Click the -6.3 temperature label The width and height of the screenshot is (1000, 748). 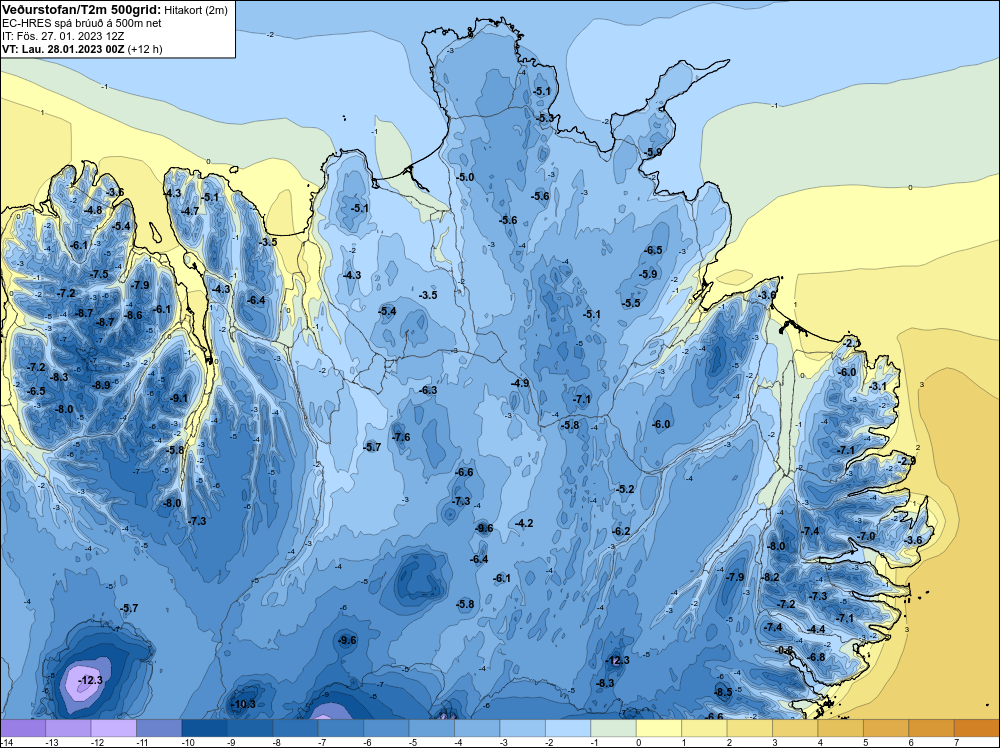pyautogui.click(x=429, y=390)
